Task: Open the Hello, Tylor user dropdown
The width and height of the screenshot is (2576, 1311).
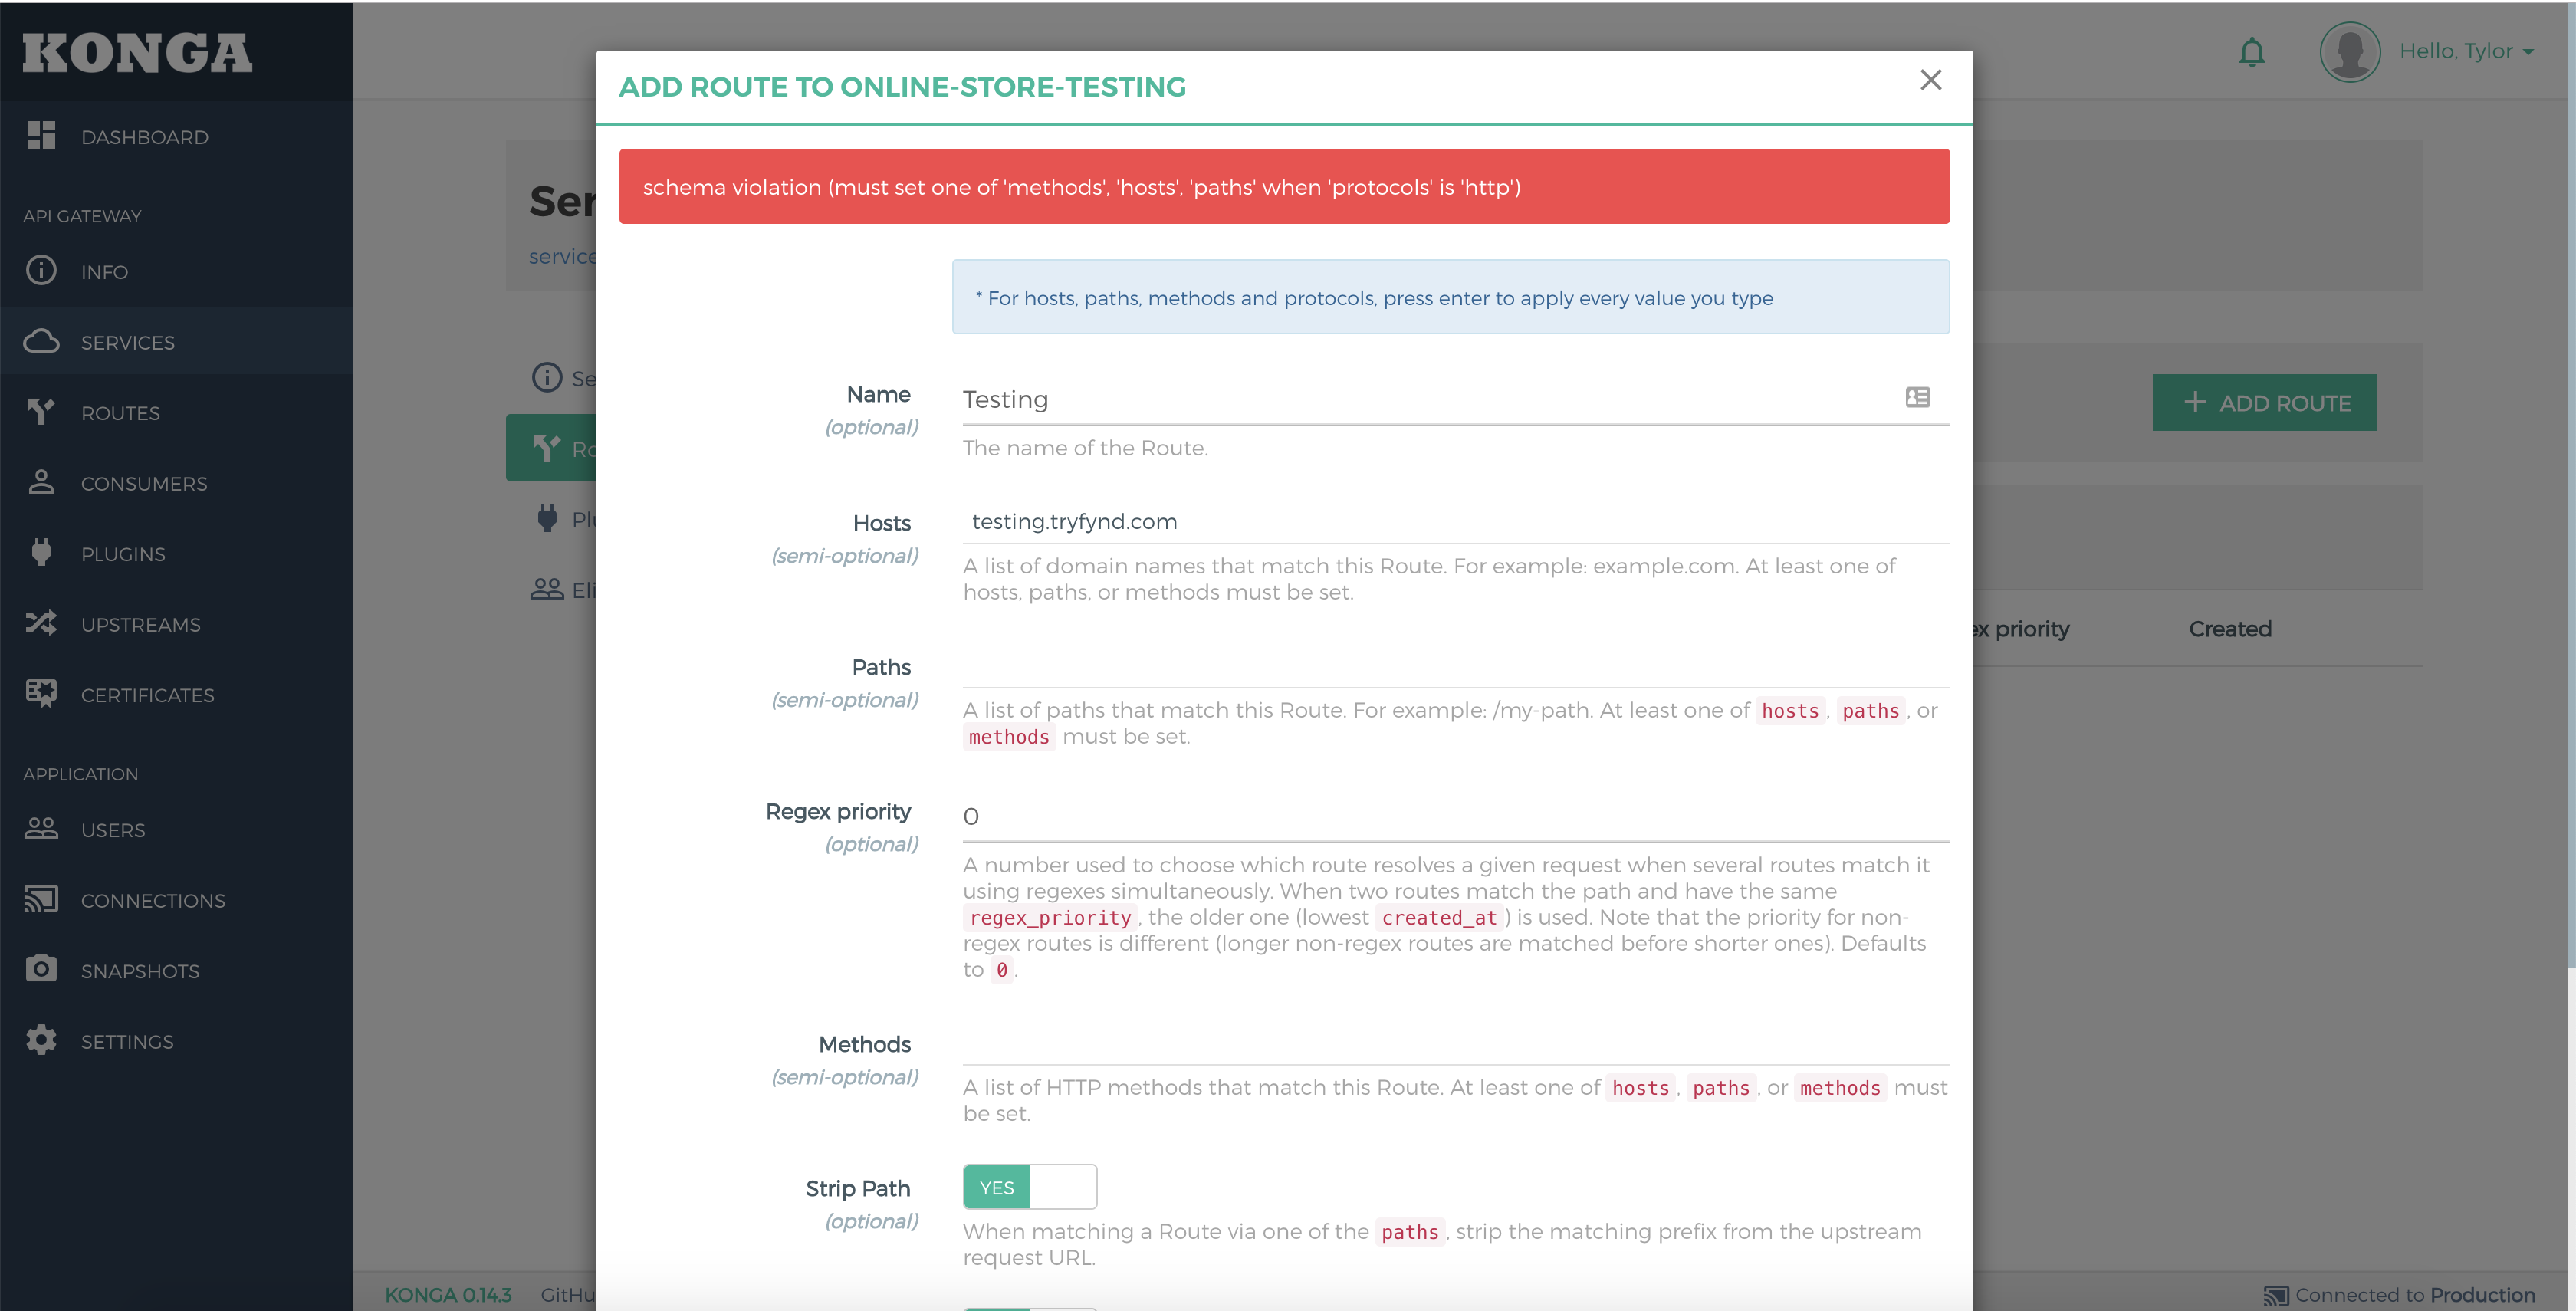Action: point(2467,51)
